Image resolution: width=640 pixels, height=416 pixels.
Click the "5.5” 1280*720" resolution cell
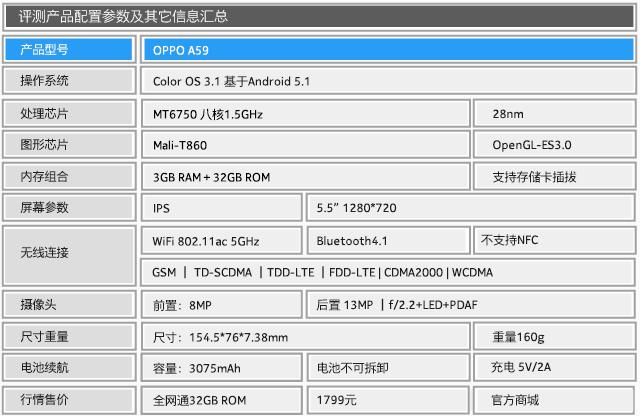click(x=471, y=207)
